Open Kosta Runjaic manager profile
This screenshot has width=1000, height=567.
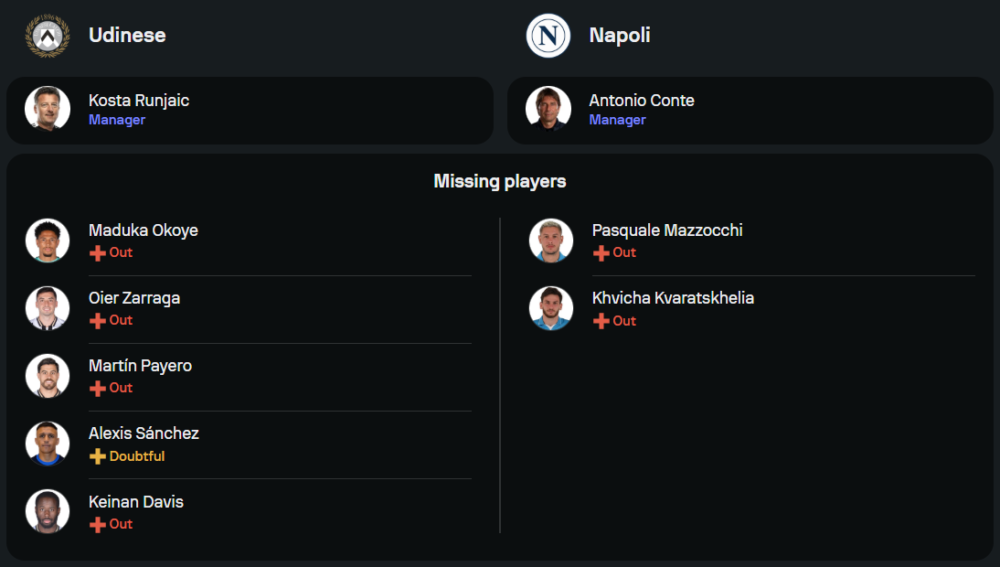pos(138,100)
